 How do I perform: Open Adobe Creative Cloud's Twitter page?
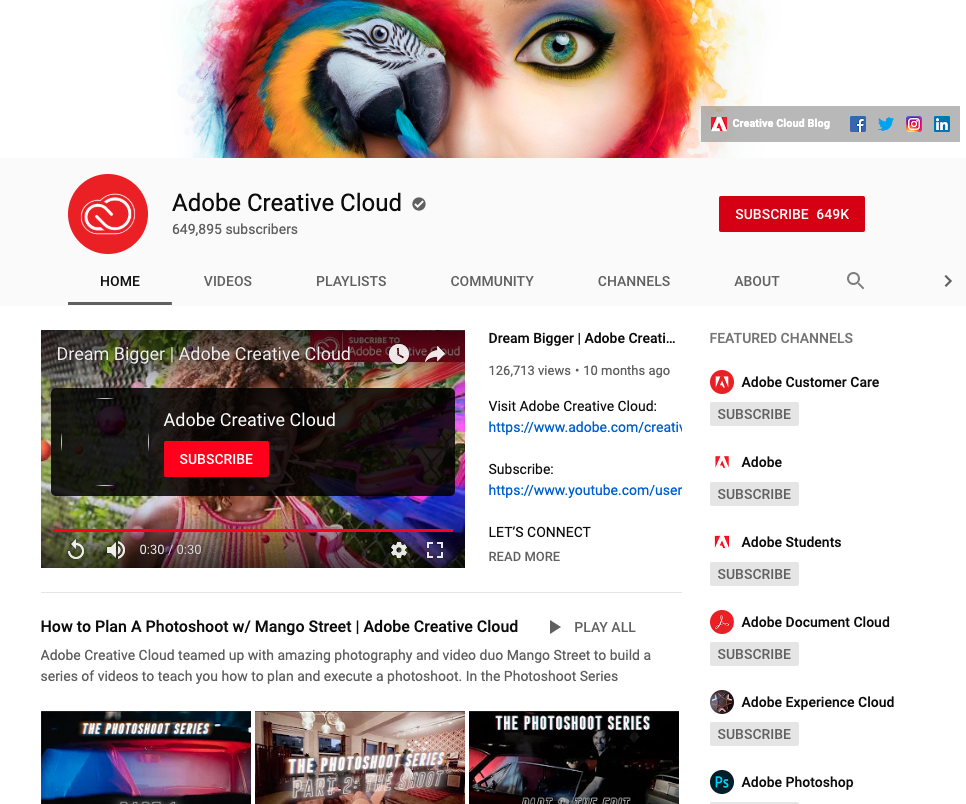[x=885, y=123]
